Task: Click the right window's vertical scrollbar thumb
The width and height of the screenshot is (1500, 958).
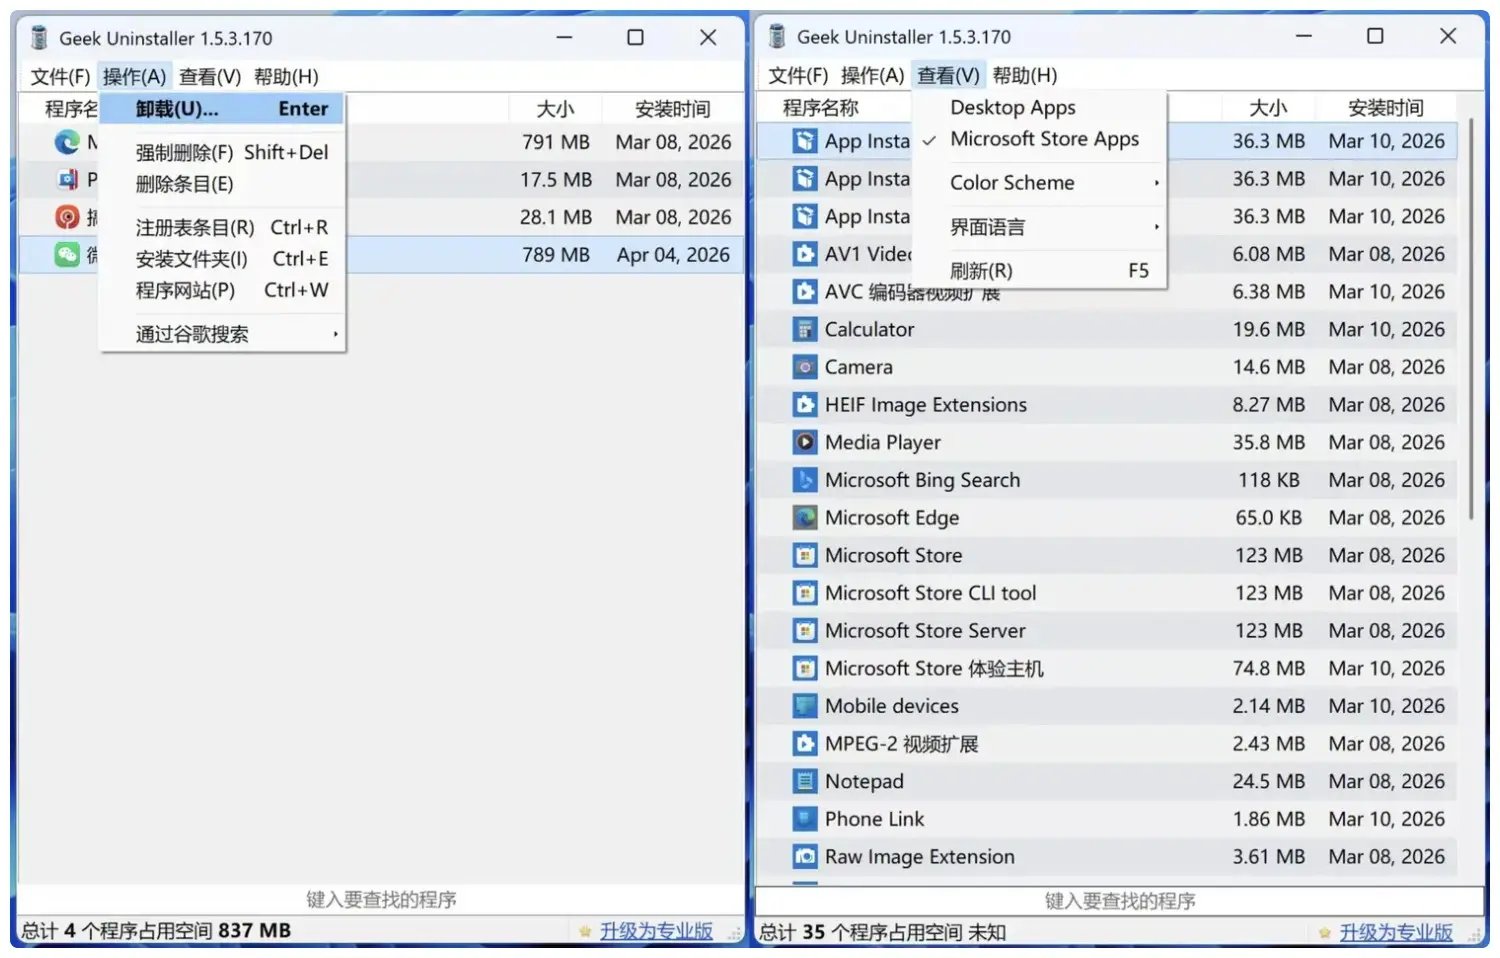Action: pos(1471,320)
